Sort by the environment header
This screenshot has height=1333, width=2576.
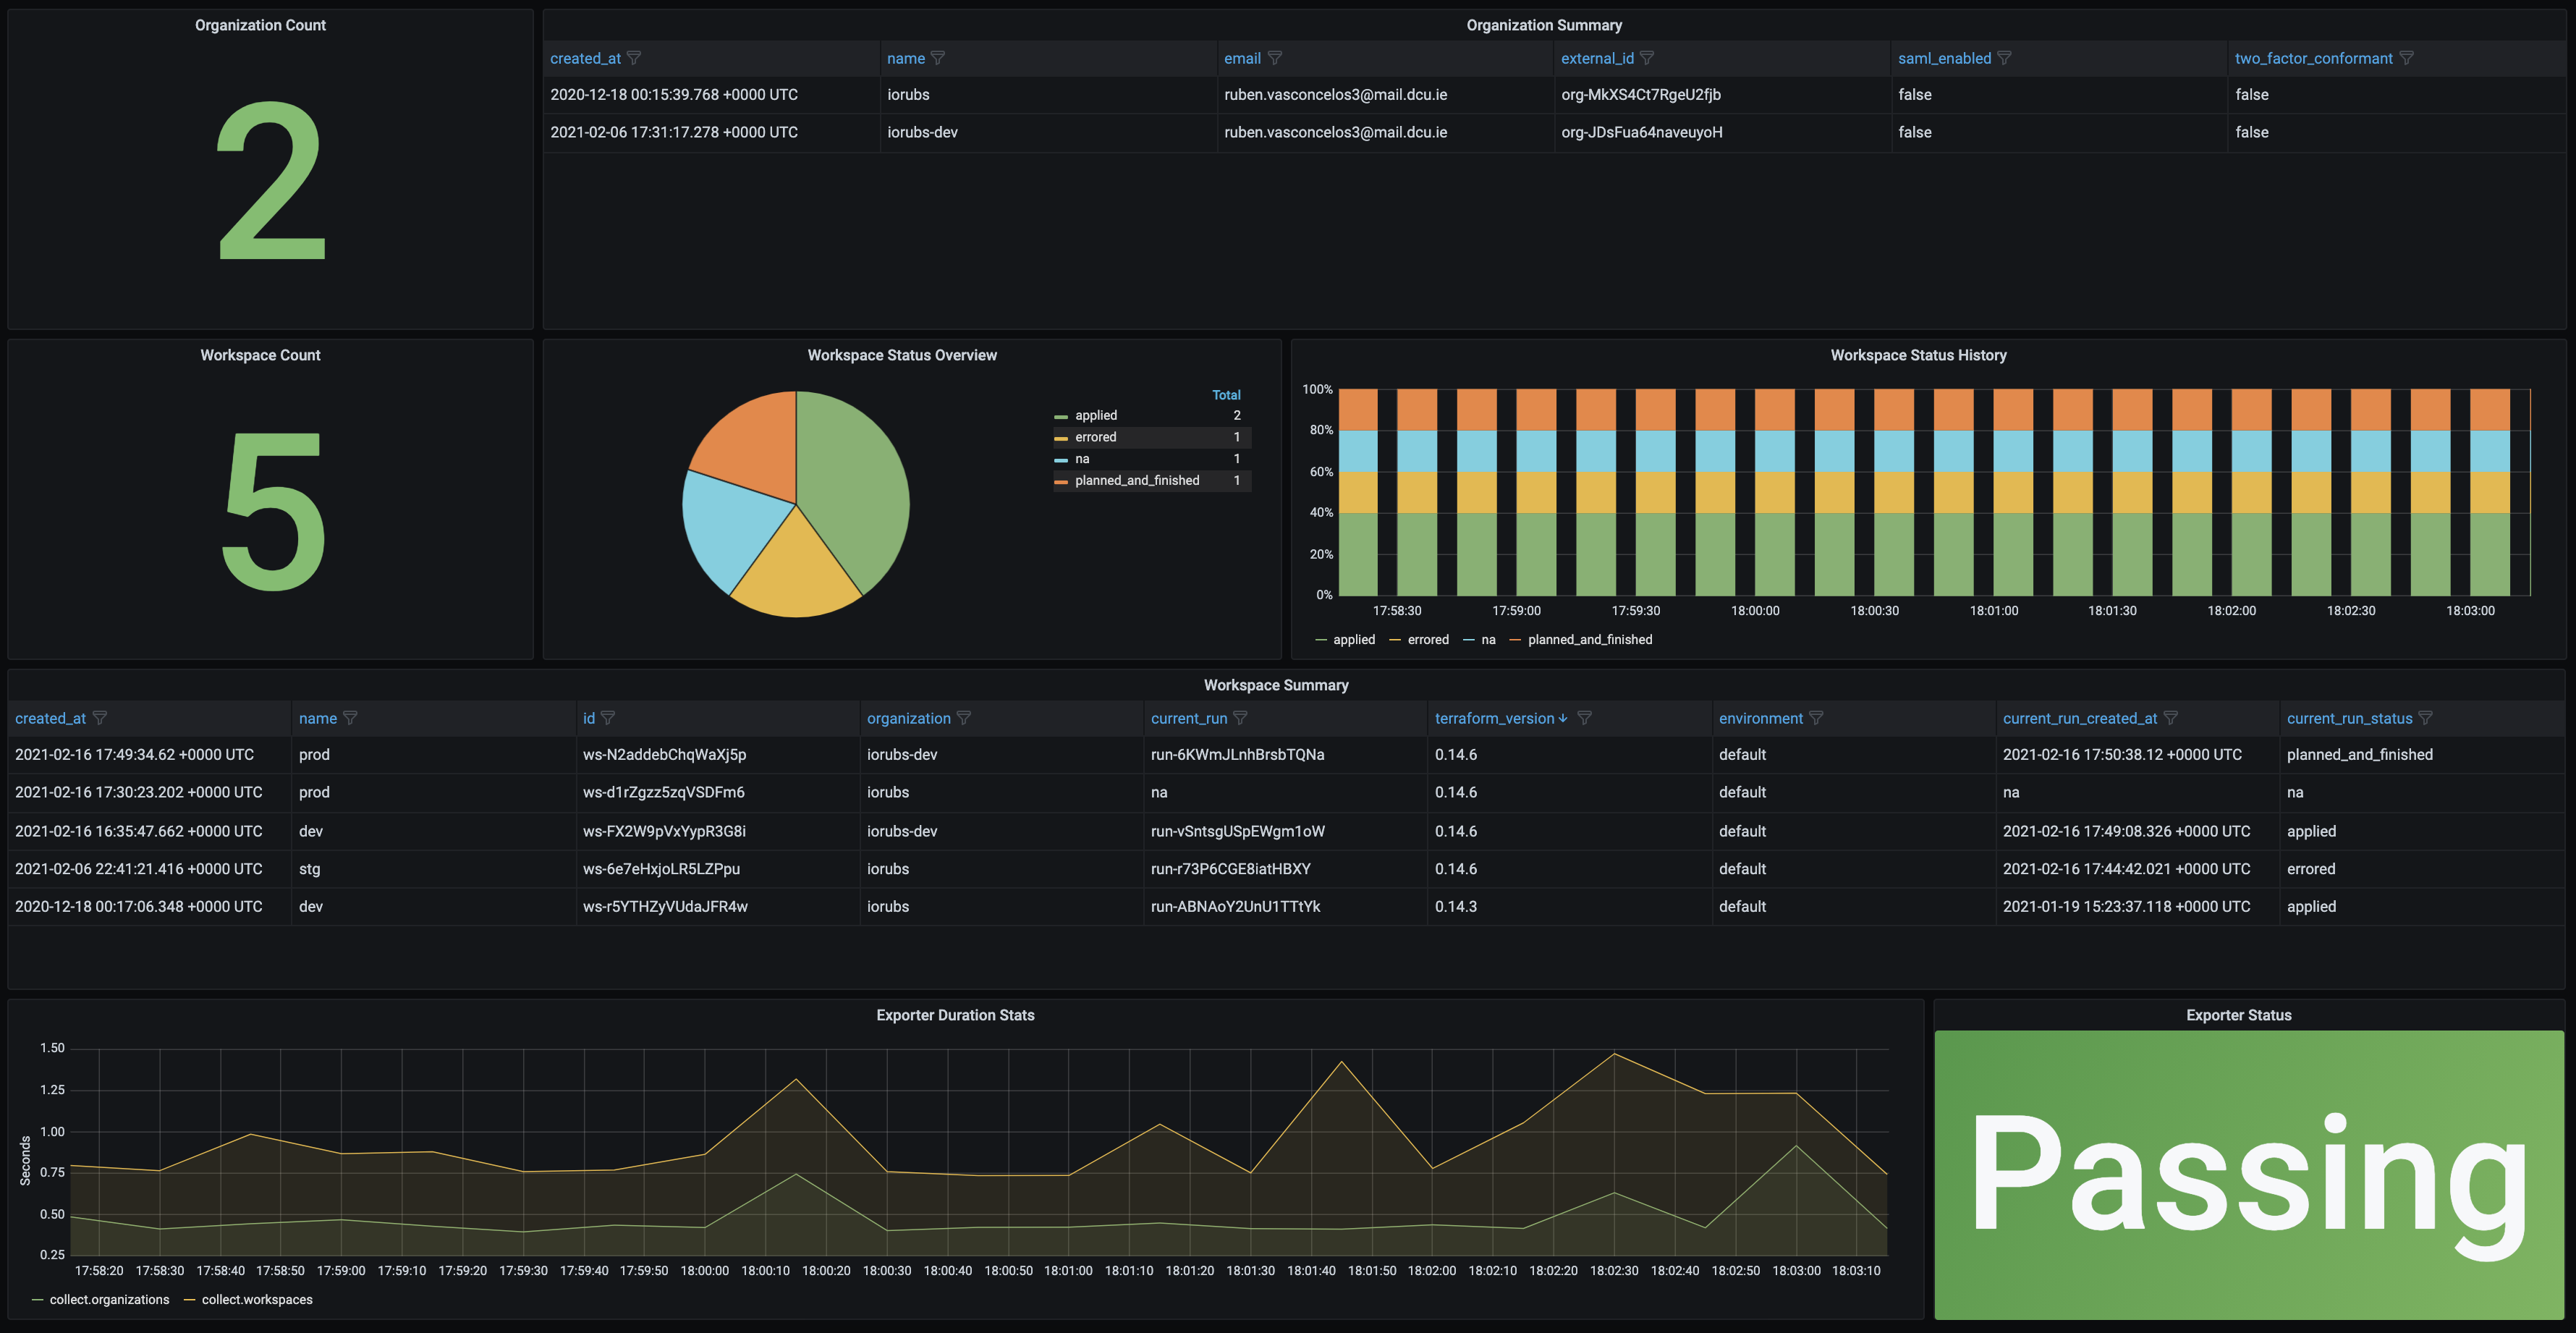(x=1760, y=718)
